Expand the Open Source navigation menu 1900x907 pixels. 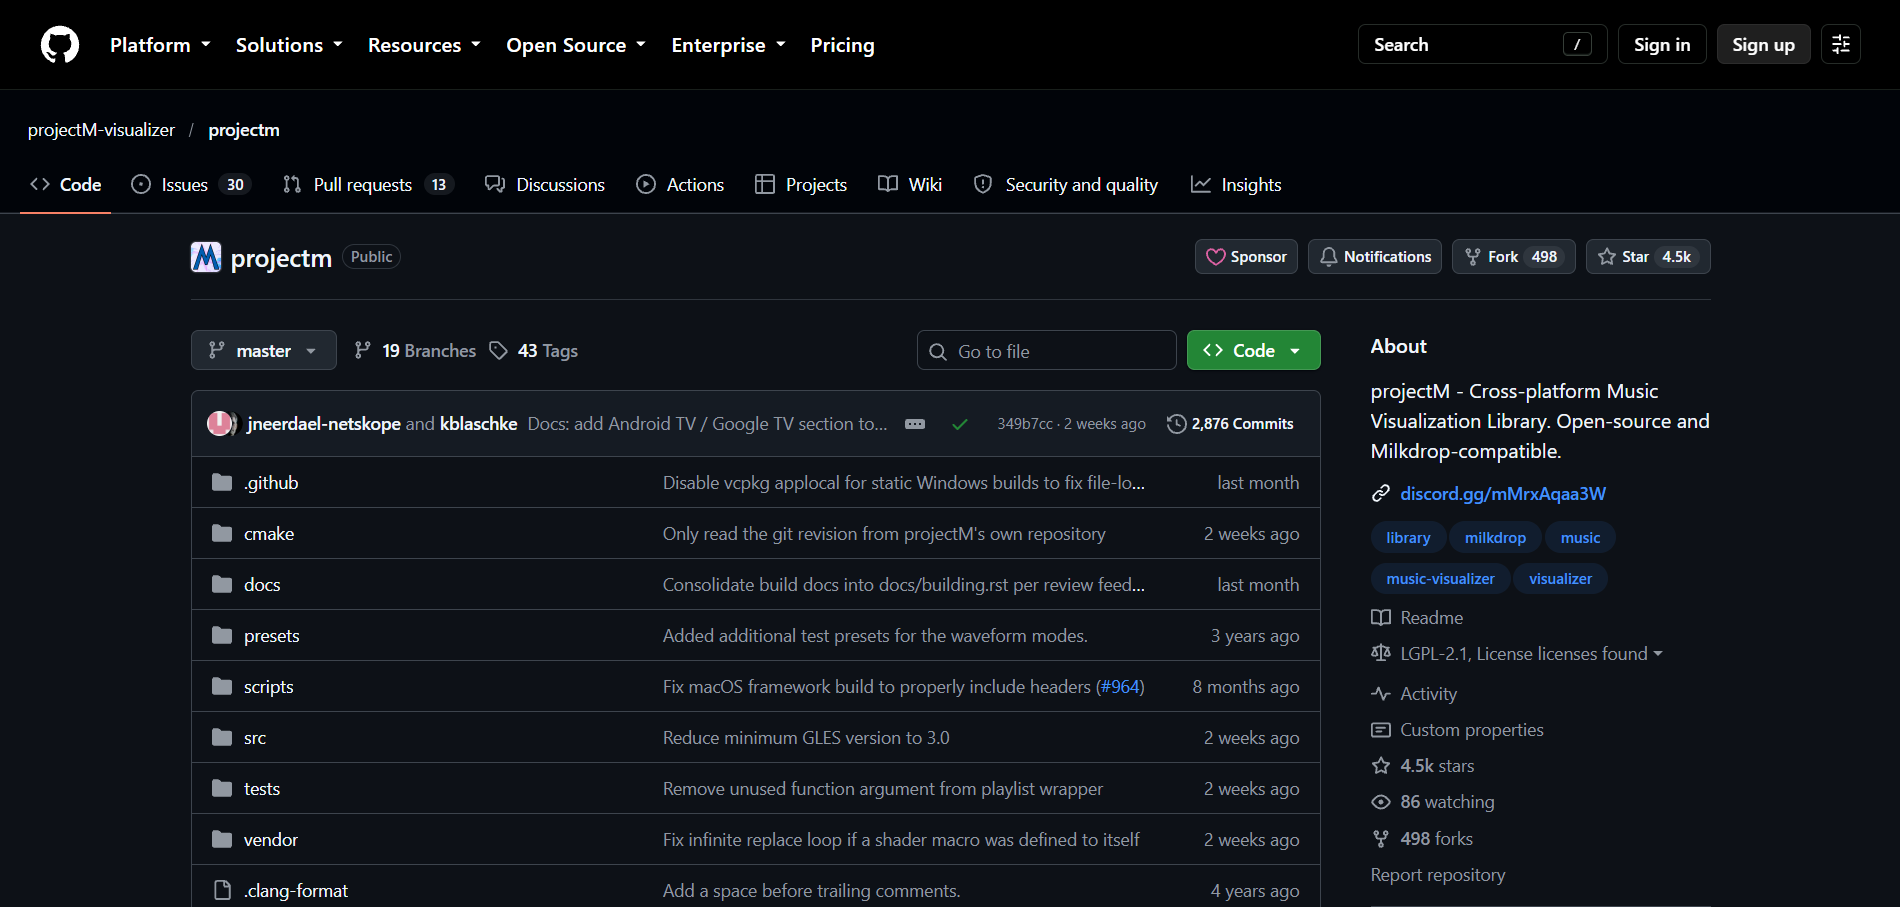point(576,45)
